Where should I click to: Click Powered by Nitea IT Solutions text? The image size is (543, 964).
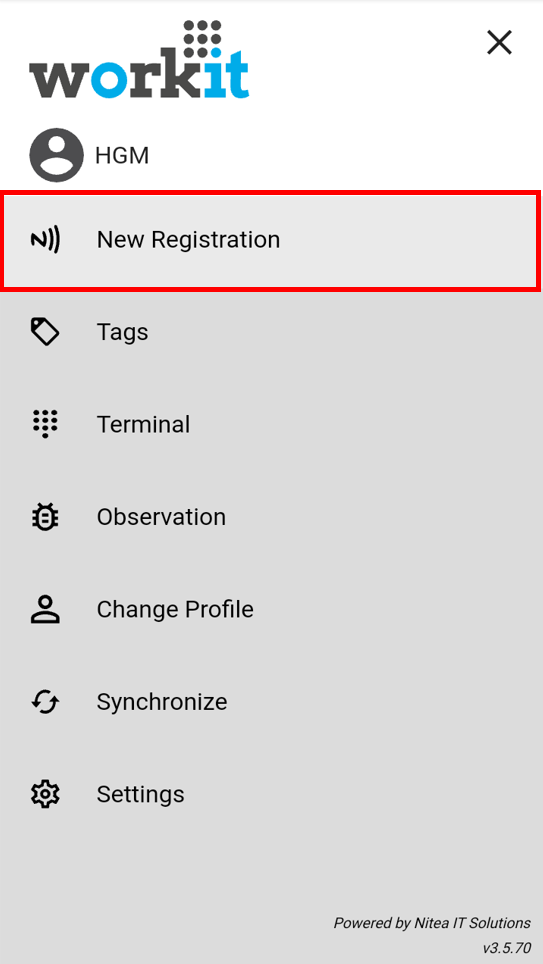[432, 923]
